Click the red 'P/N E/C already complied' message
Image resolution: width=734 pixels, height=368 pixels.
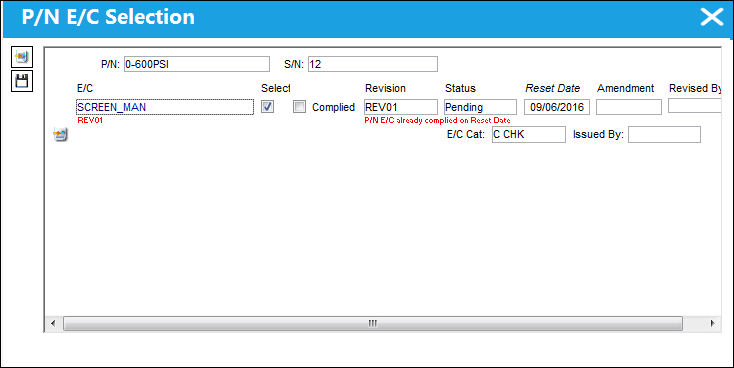[437, 120]
